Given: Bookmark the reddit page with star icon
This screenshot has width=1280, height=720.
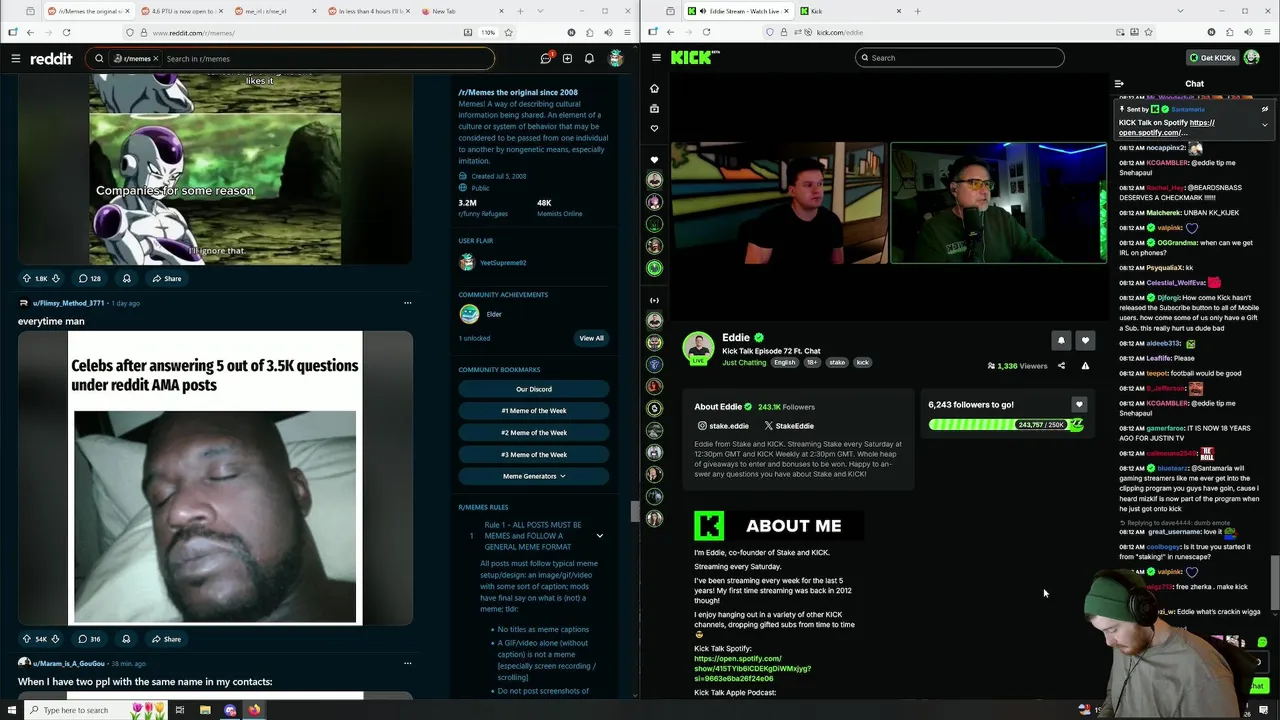Looking at the screenshot, I should point(508,32).
